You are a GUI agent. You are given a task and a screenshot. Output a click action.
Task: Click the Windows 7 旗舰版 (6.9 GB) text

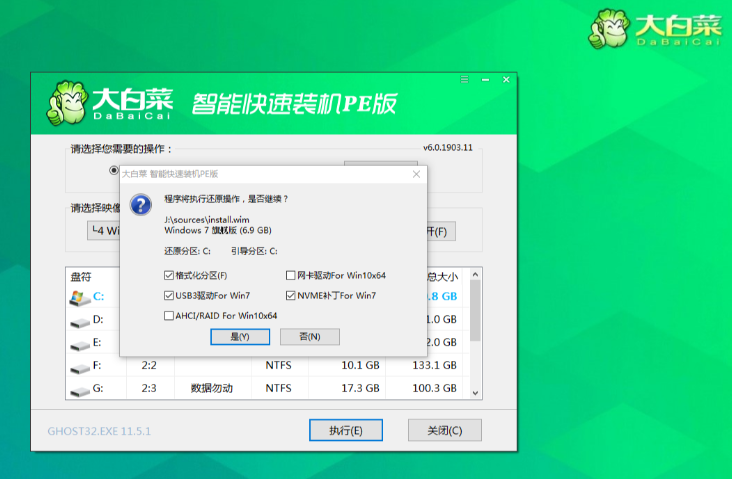coord(218,230)
